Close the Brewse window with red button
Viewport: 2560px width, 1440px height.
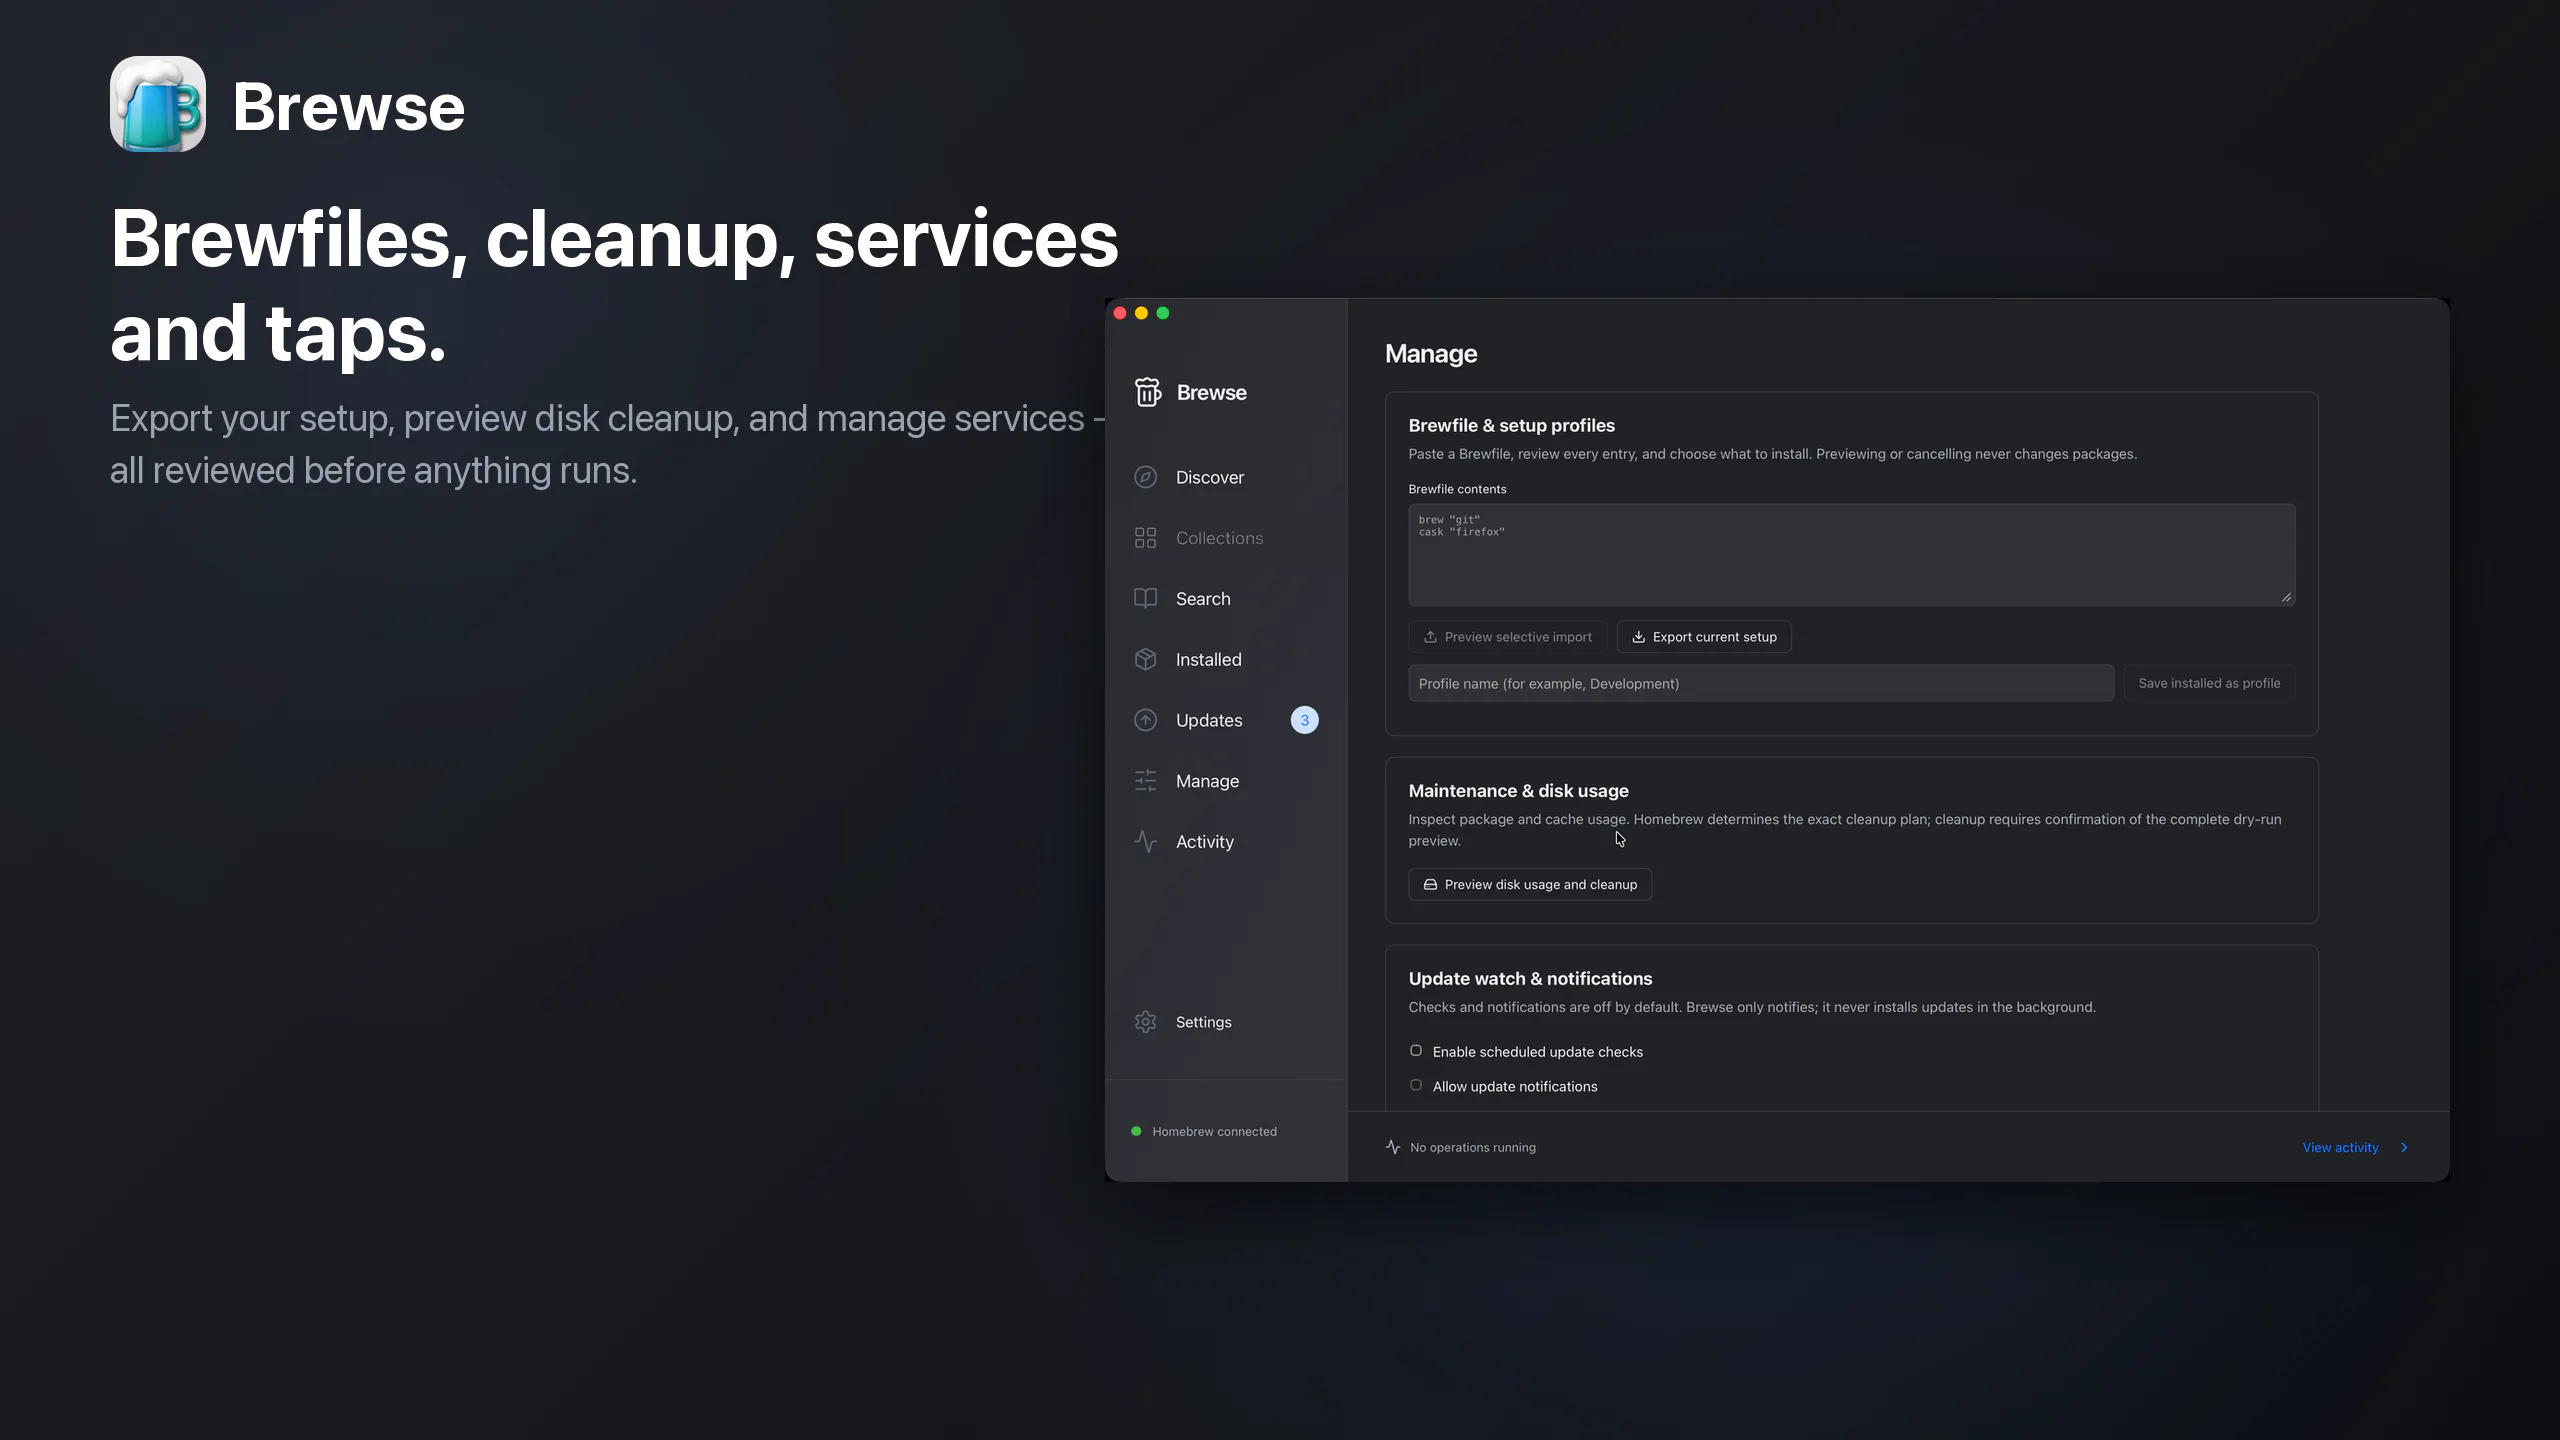[x=1120, y=313]
